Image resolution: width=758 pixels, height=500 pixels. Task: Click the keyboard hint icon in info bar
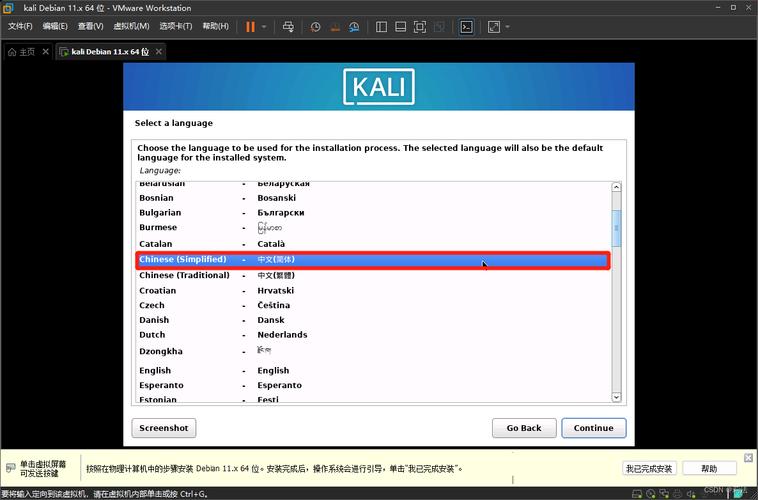pos(11,468)
